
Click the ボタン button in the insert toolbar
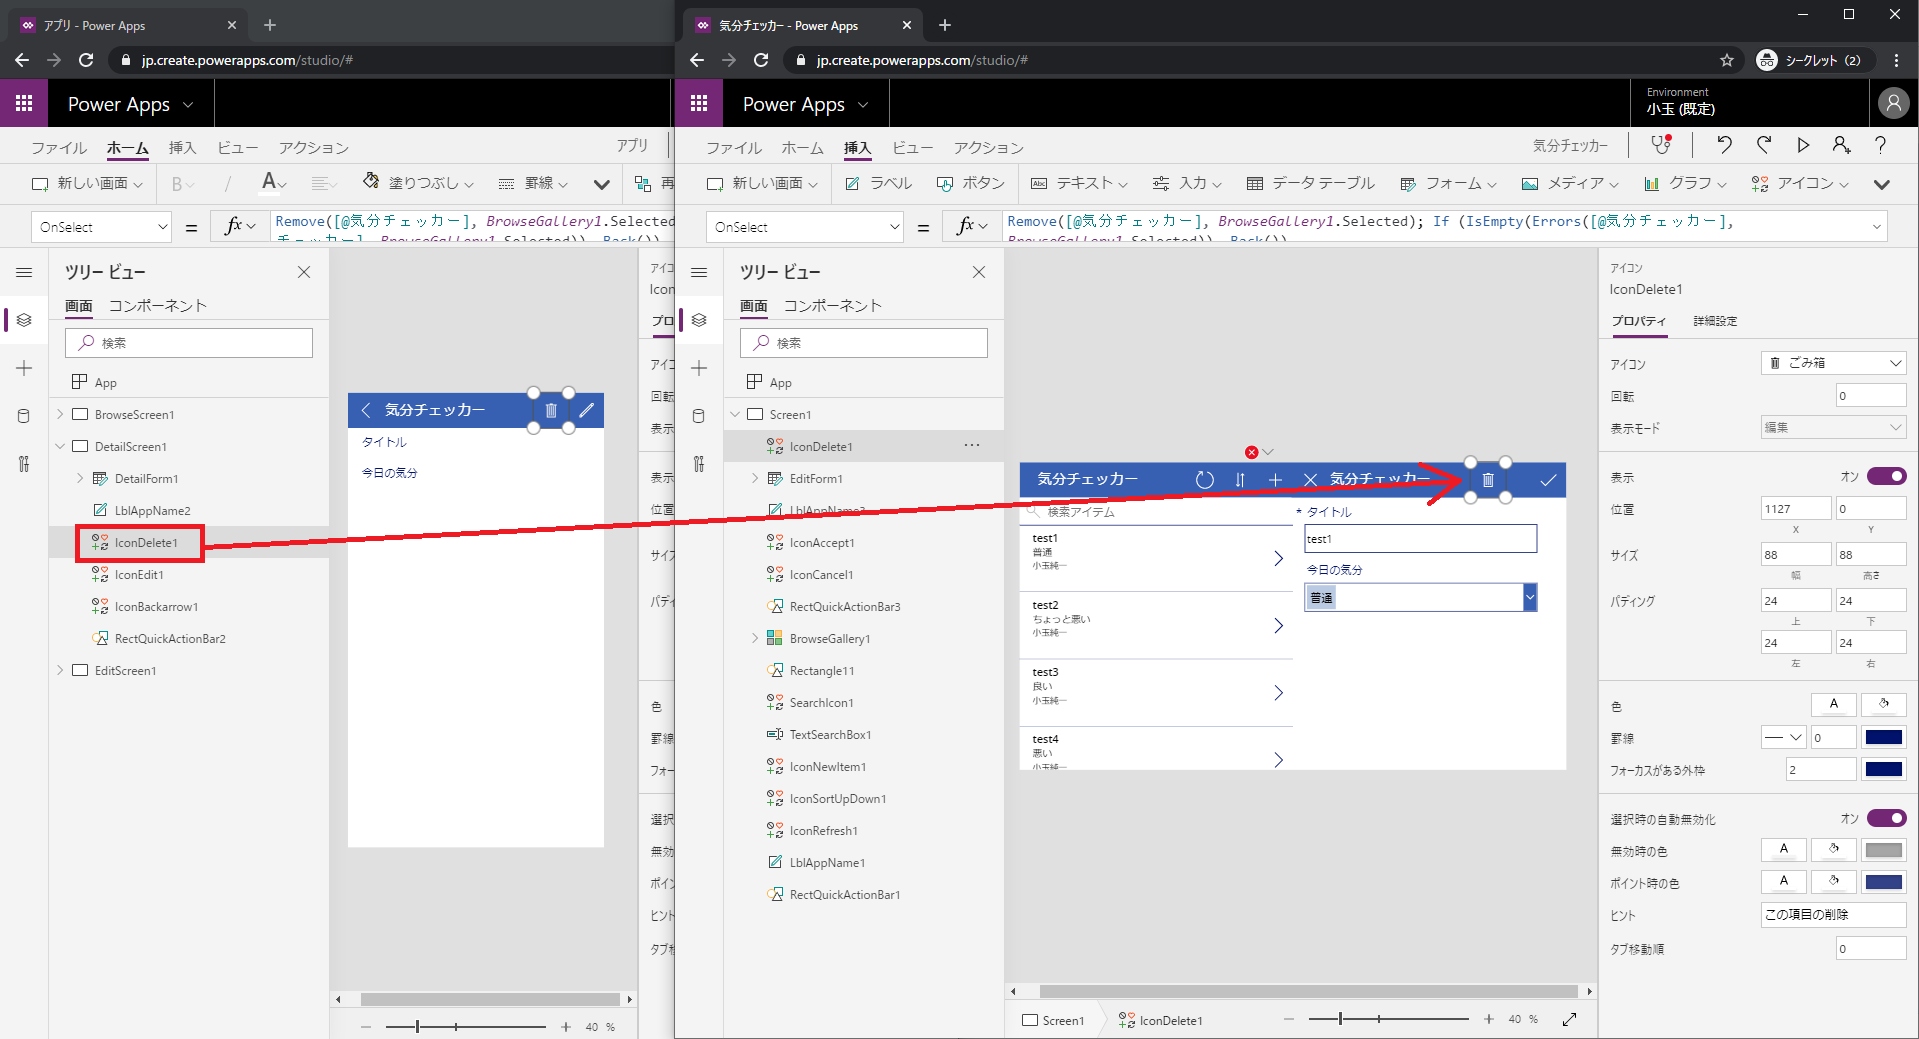[971, 184]
